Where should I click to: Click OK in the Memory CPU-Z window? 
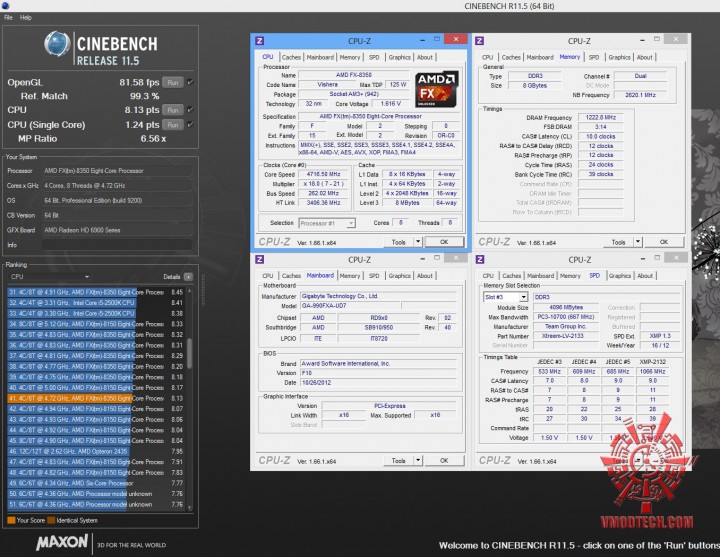point(664,242)
